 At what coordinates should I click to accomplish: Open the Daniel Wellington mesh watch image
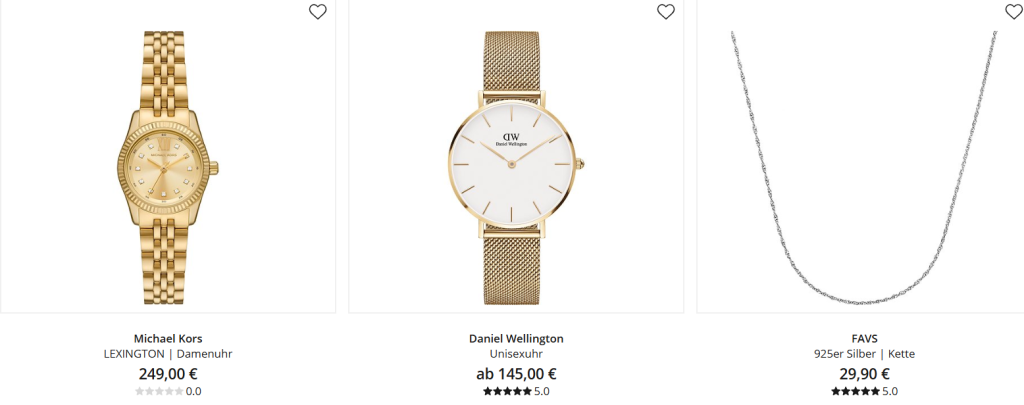tap(516, 167)
